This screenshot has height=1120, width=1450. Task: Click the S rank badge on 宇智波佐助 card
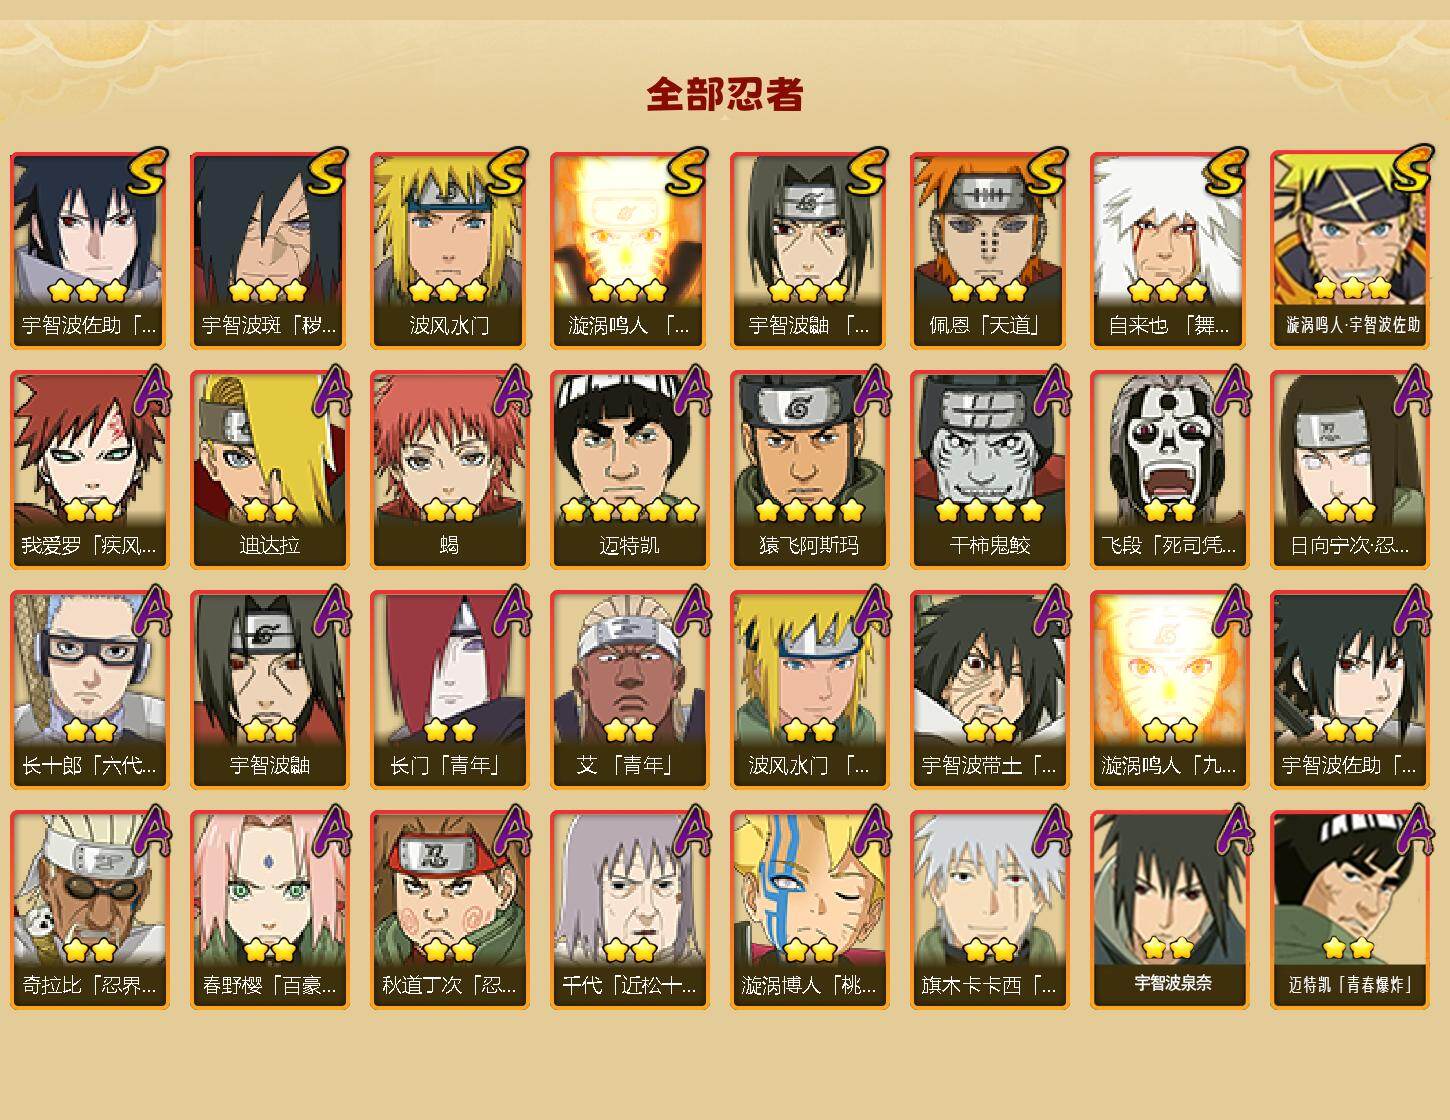(148, 172)
